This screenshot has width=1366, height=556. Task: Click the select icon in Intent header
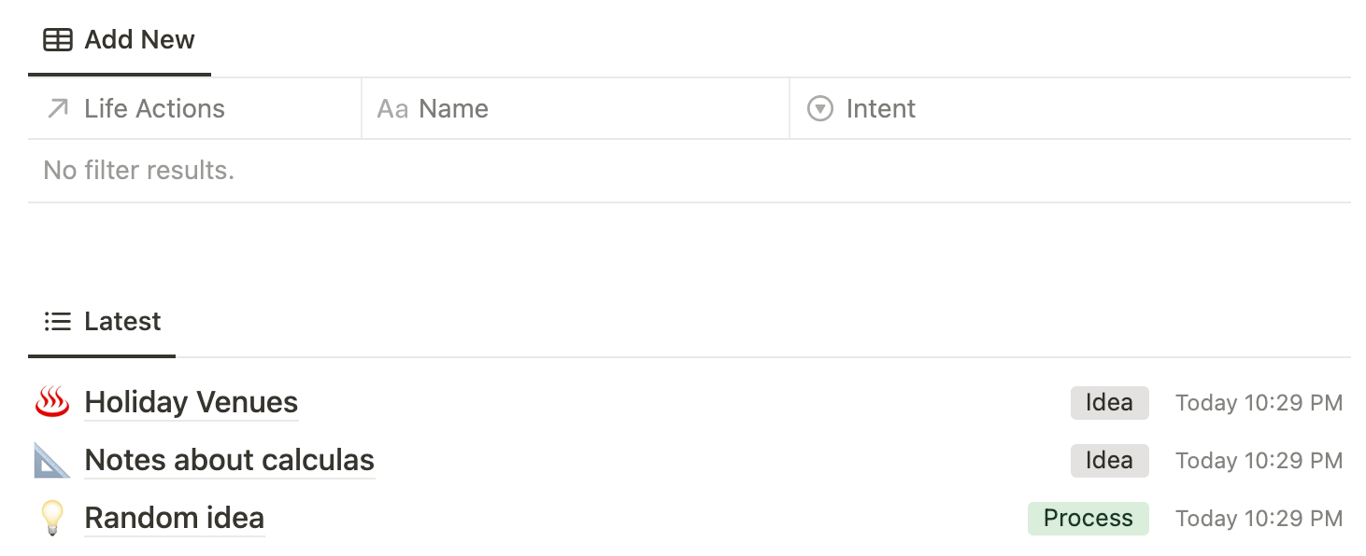820,109
